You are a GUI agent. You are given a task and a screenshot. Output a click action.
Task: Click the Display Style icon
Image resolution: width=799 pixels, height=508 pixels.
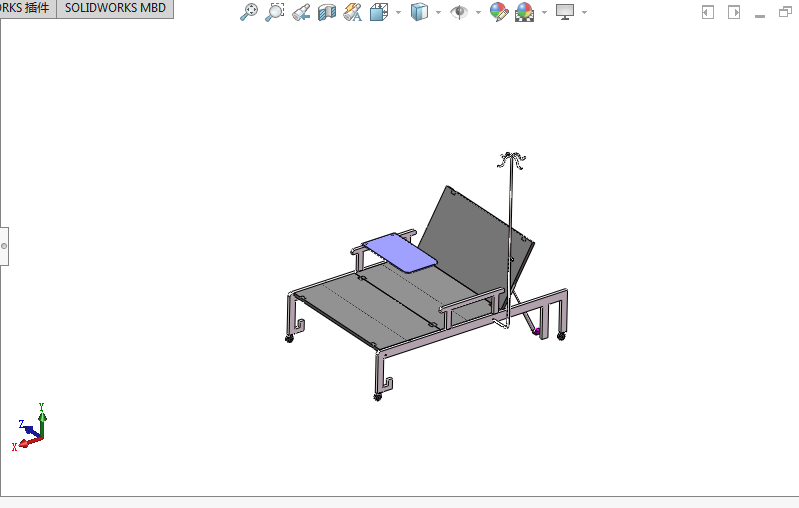(x=419, y=12)
